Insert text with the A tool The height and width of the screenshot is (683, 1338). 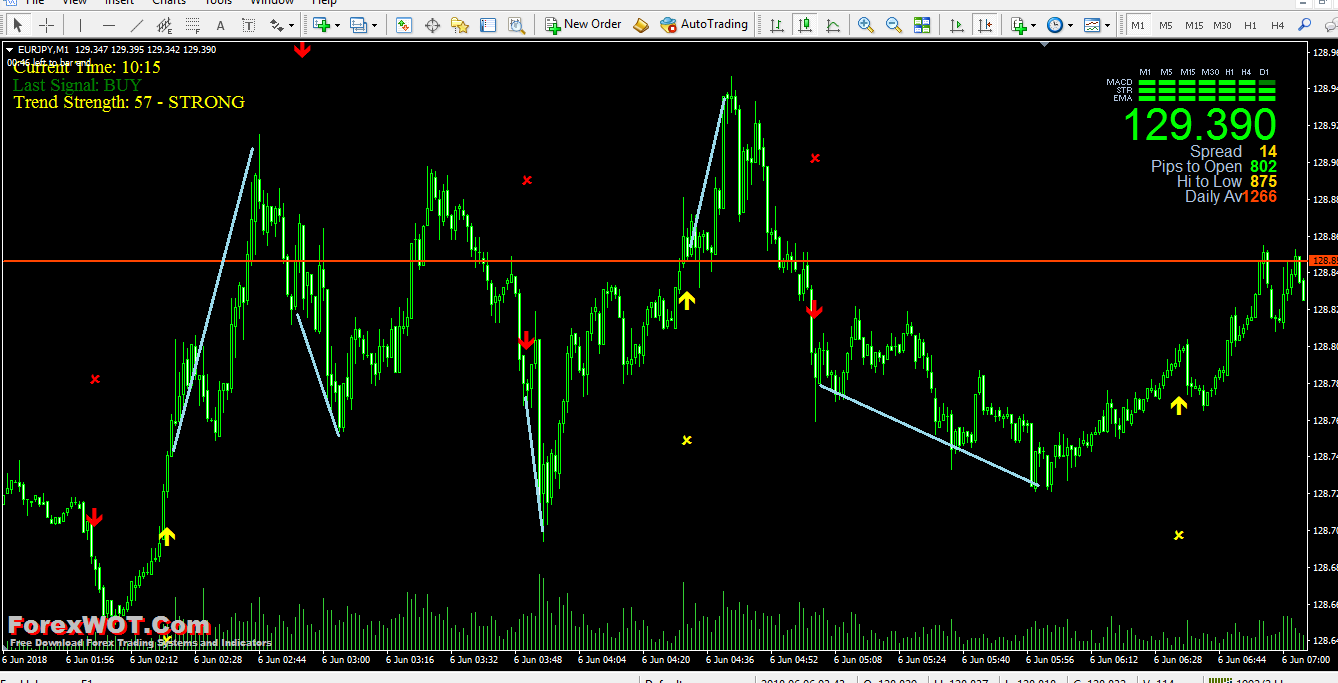click(x=221, y=24)
